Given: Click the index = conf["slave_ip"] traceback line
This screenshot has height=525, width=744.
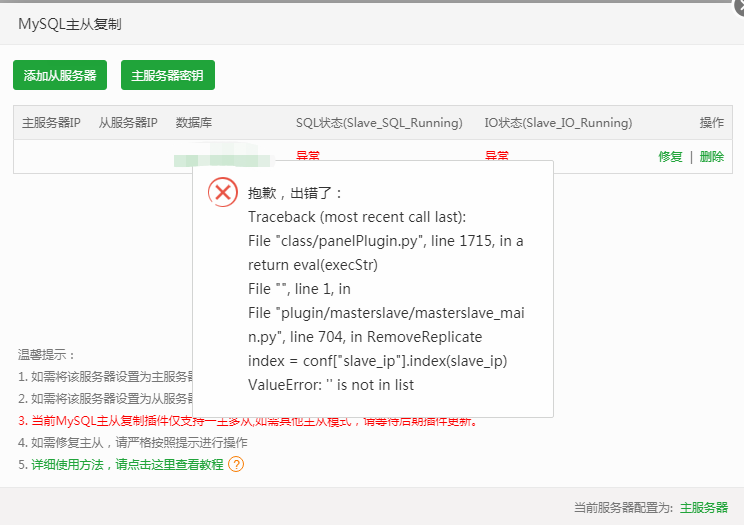Looking at the screenshot, I should coord(377,361).
